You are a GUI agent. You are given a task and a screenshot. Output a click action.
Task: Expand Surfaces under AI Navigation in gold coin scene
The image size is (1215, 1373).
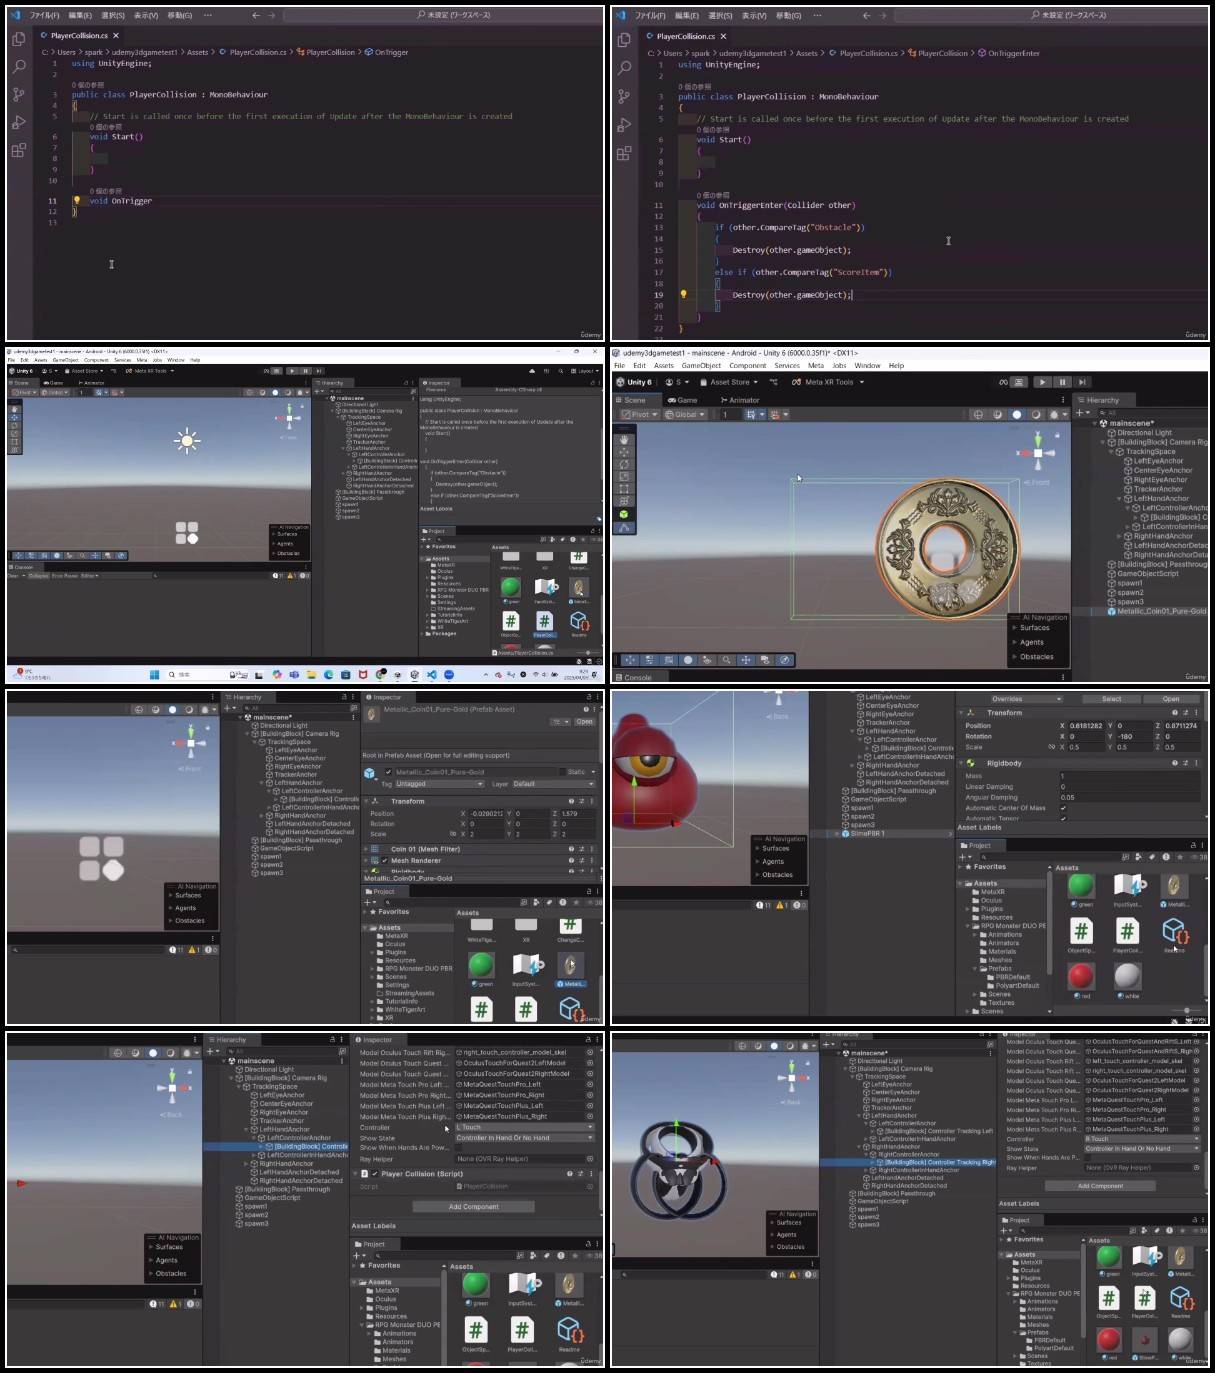[1015, 628]
